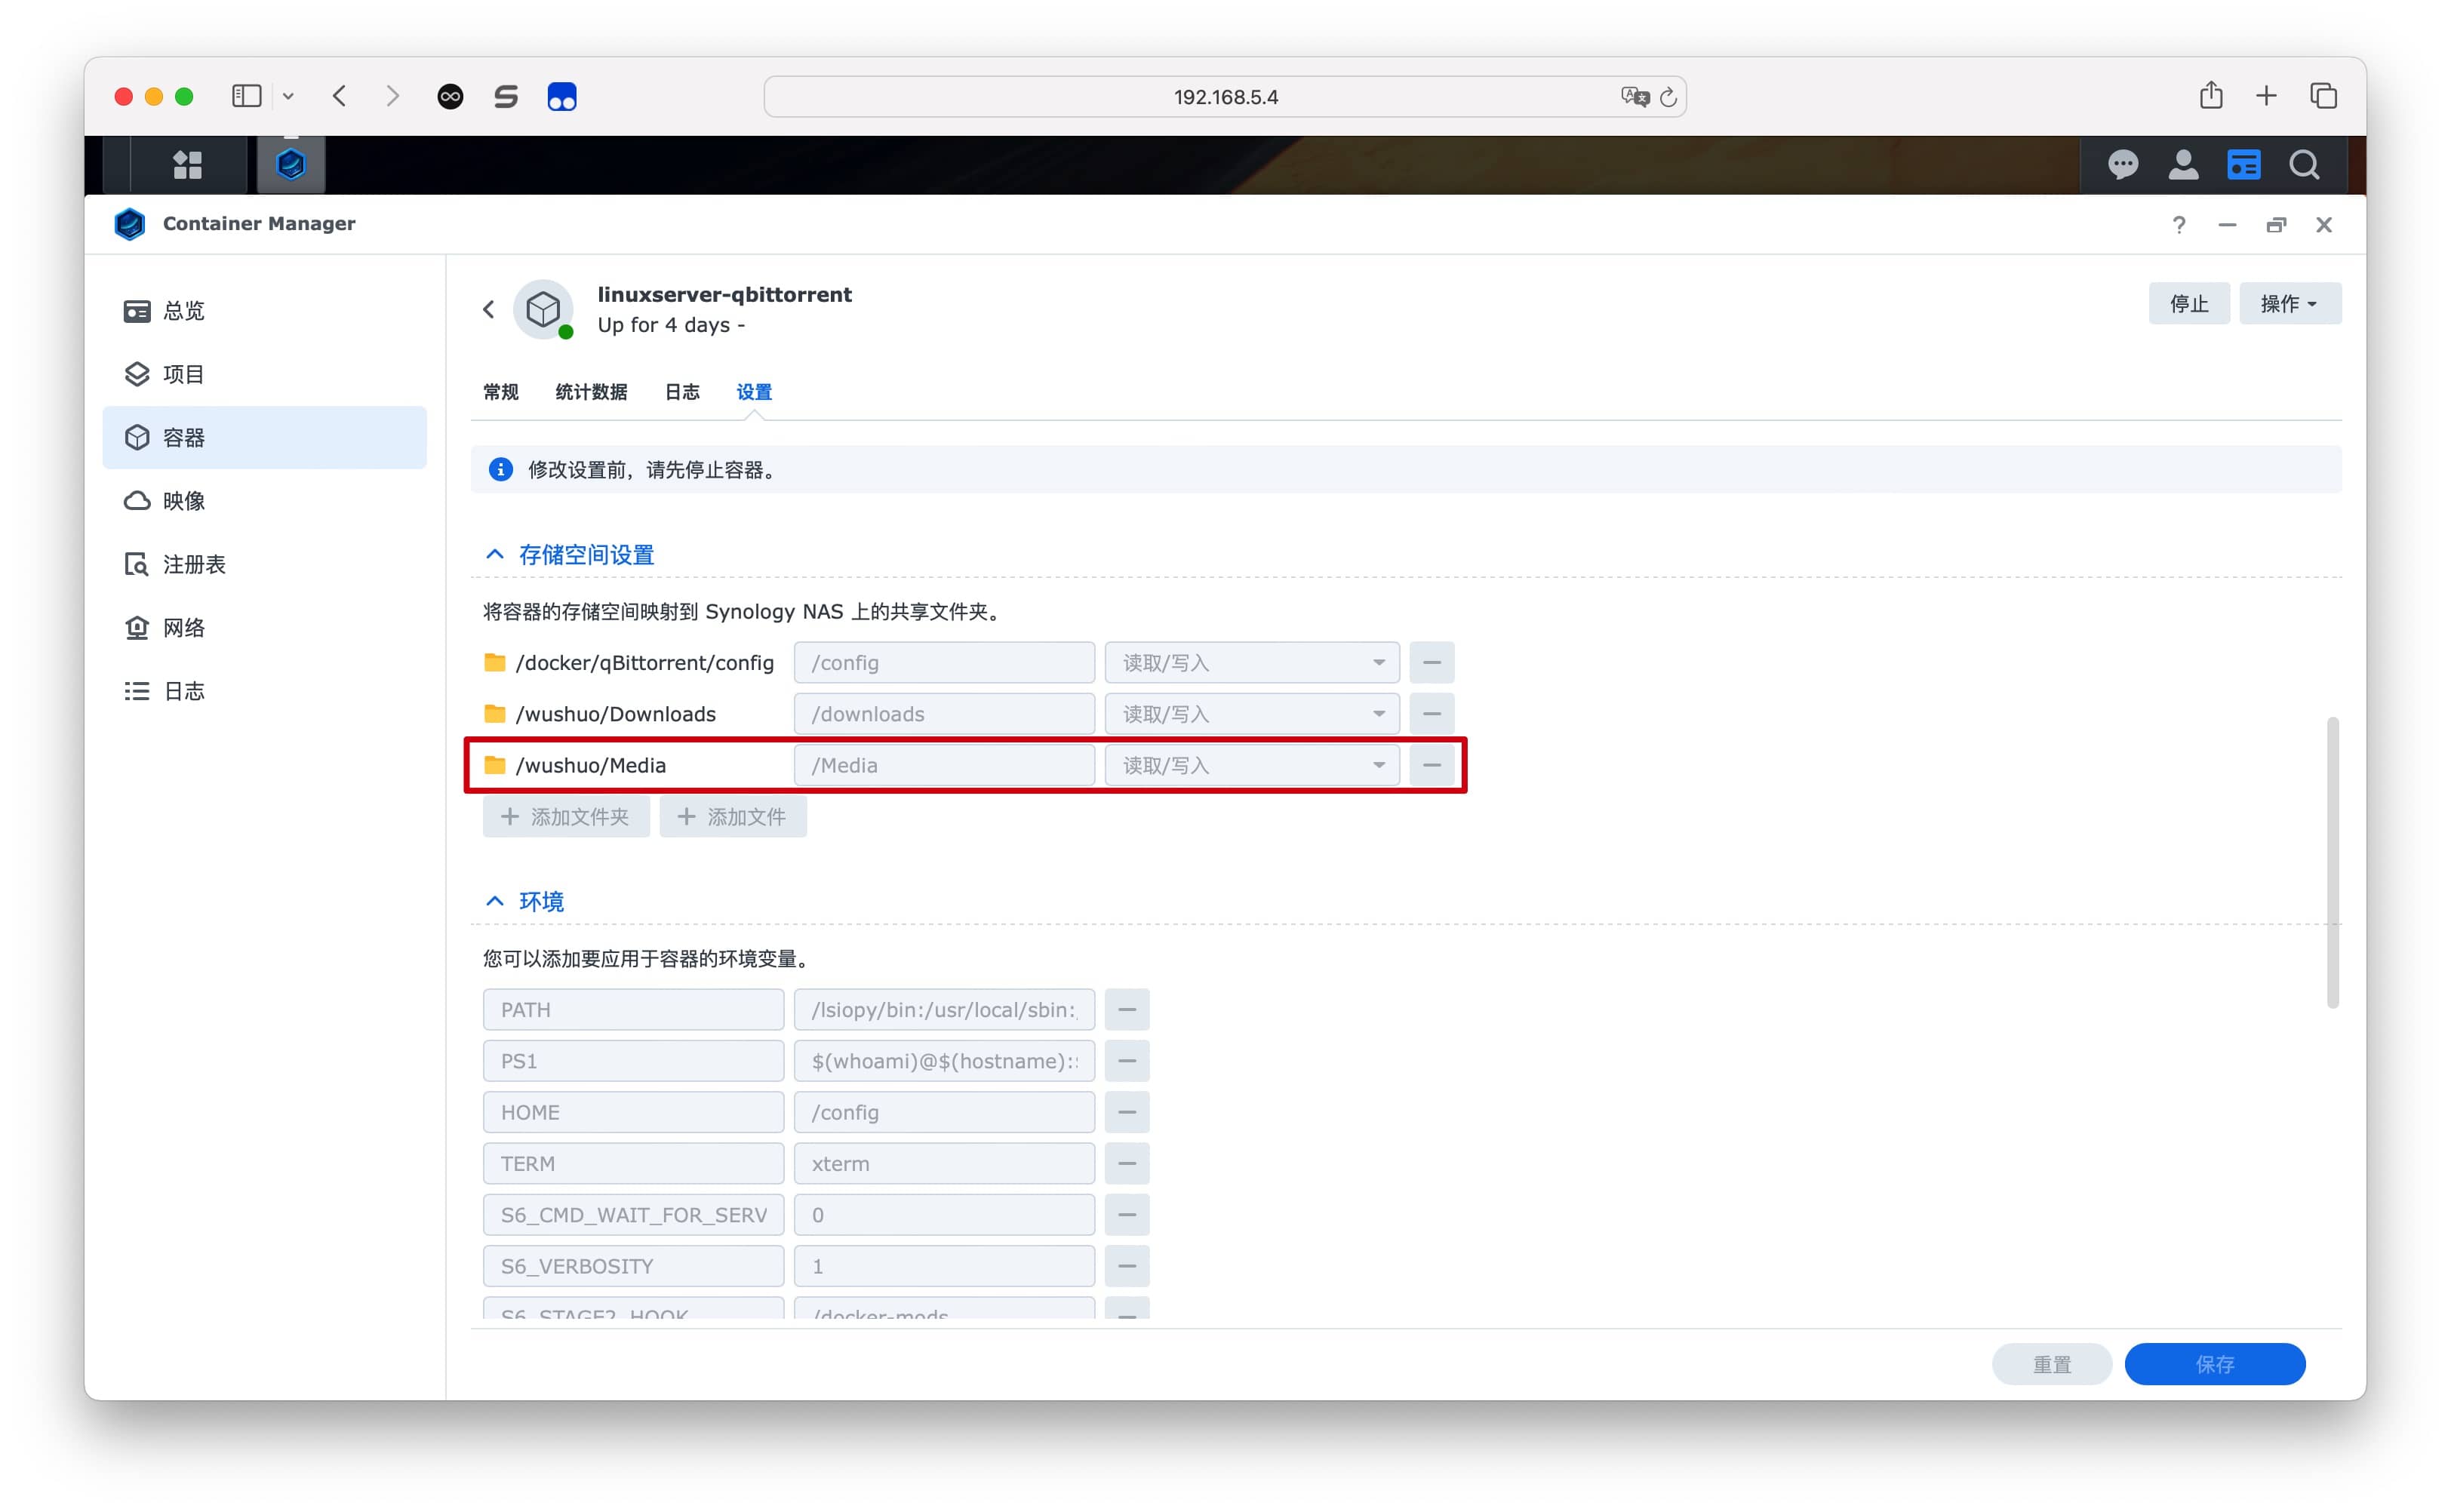
Task: Click the Safari address bar 192.168.5.4
Action: pyautogui.click(x=1225, y=97)
